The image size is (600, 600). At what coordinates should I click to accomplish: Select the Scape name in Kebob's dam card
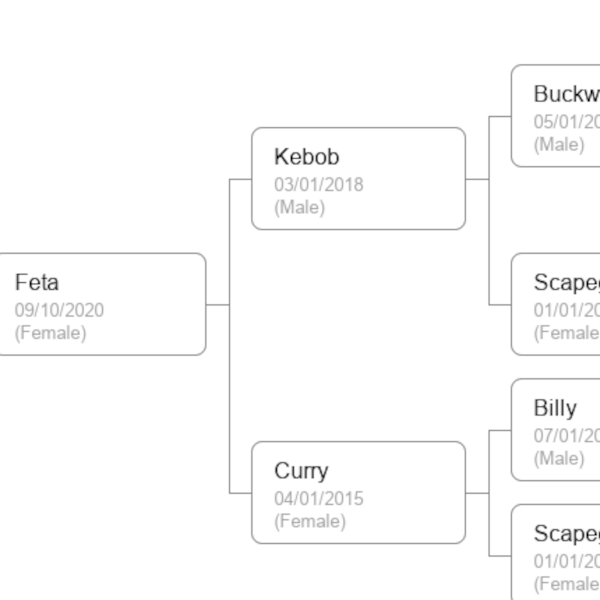coord(566,282)
